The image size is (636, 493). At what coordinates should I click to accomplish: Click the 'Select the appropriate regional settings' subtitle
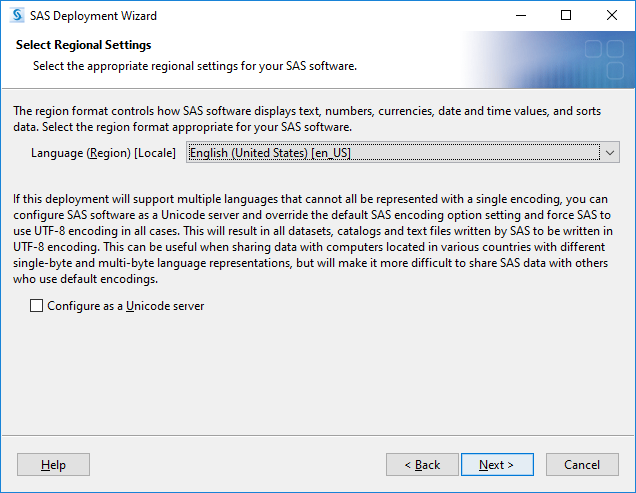click(195, 66)
